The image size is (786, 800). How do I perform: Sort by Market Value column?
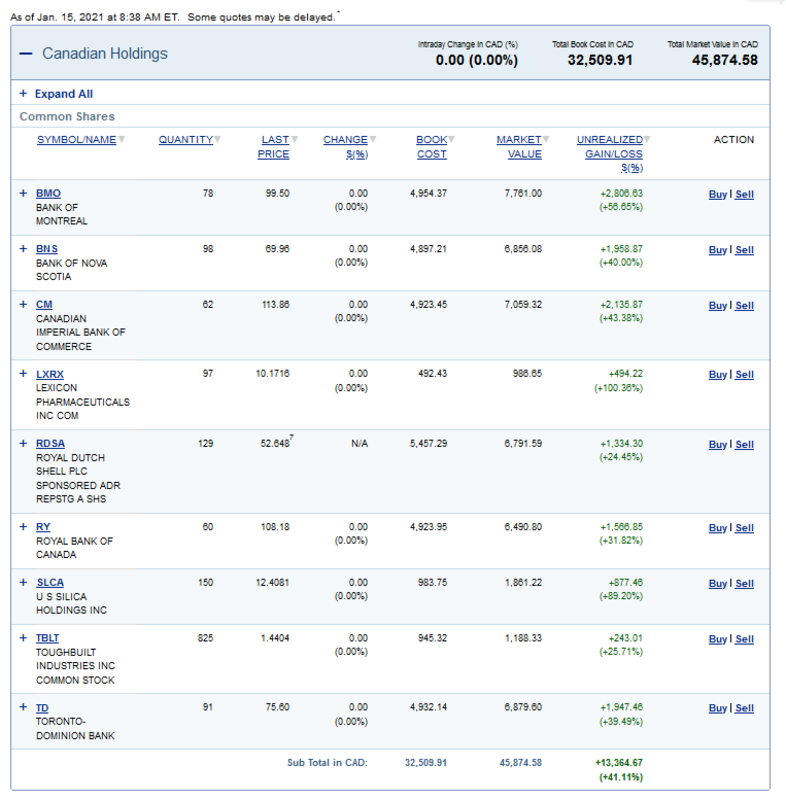519,147
